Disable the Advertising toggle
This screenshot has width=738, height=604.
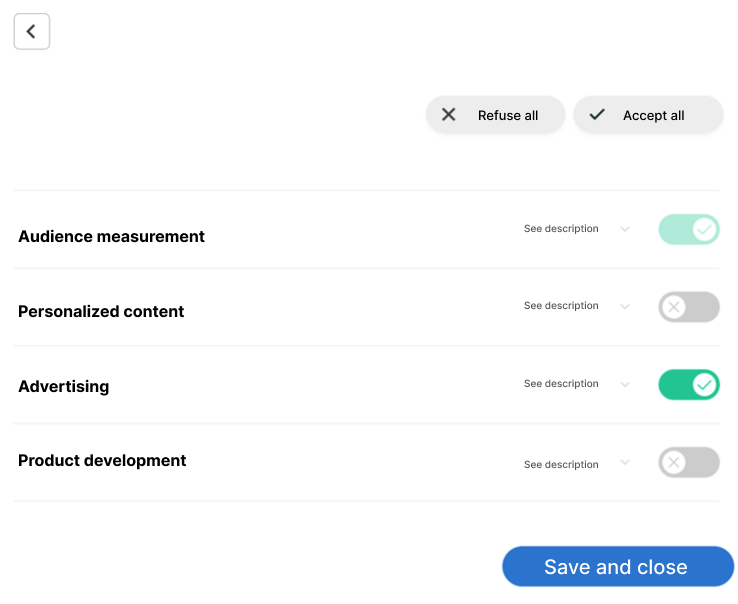click(x=688, y=385)
